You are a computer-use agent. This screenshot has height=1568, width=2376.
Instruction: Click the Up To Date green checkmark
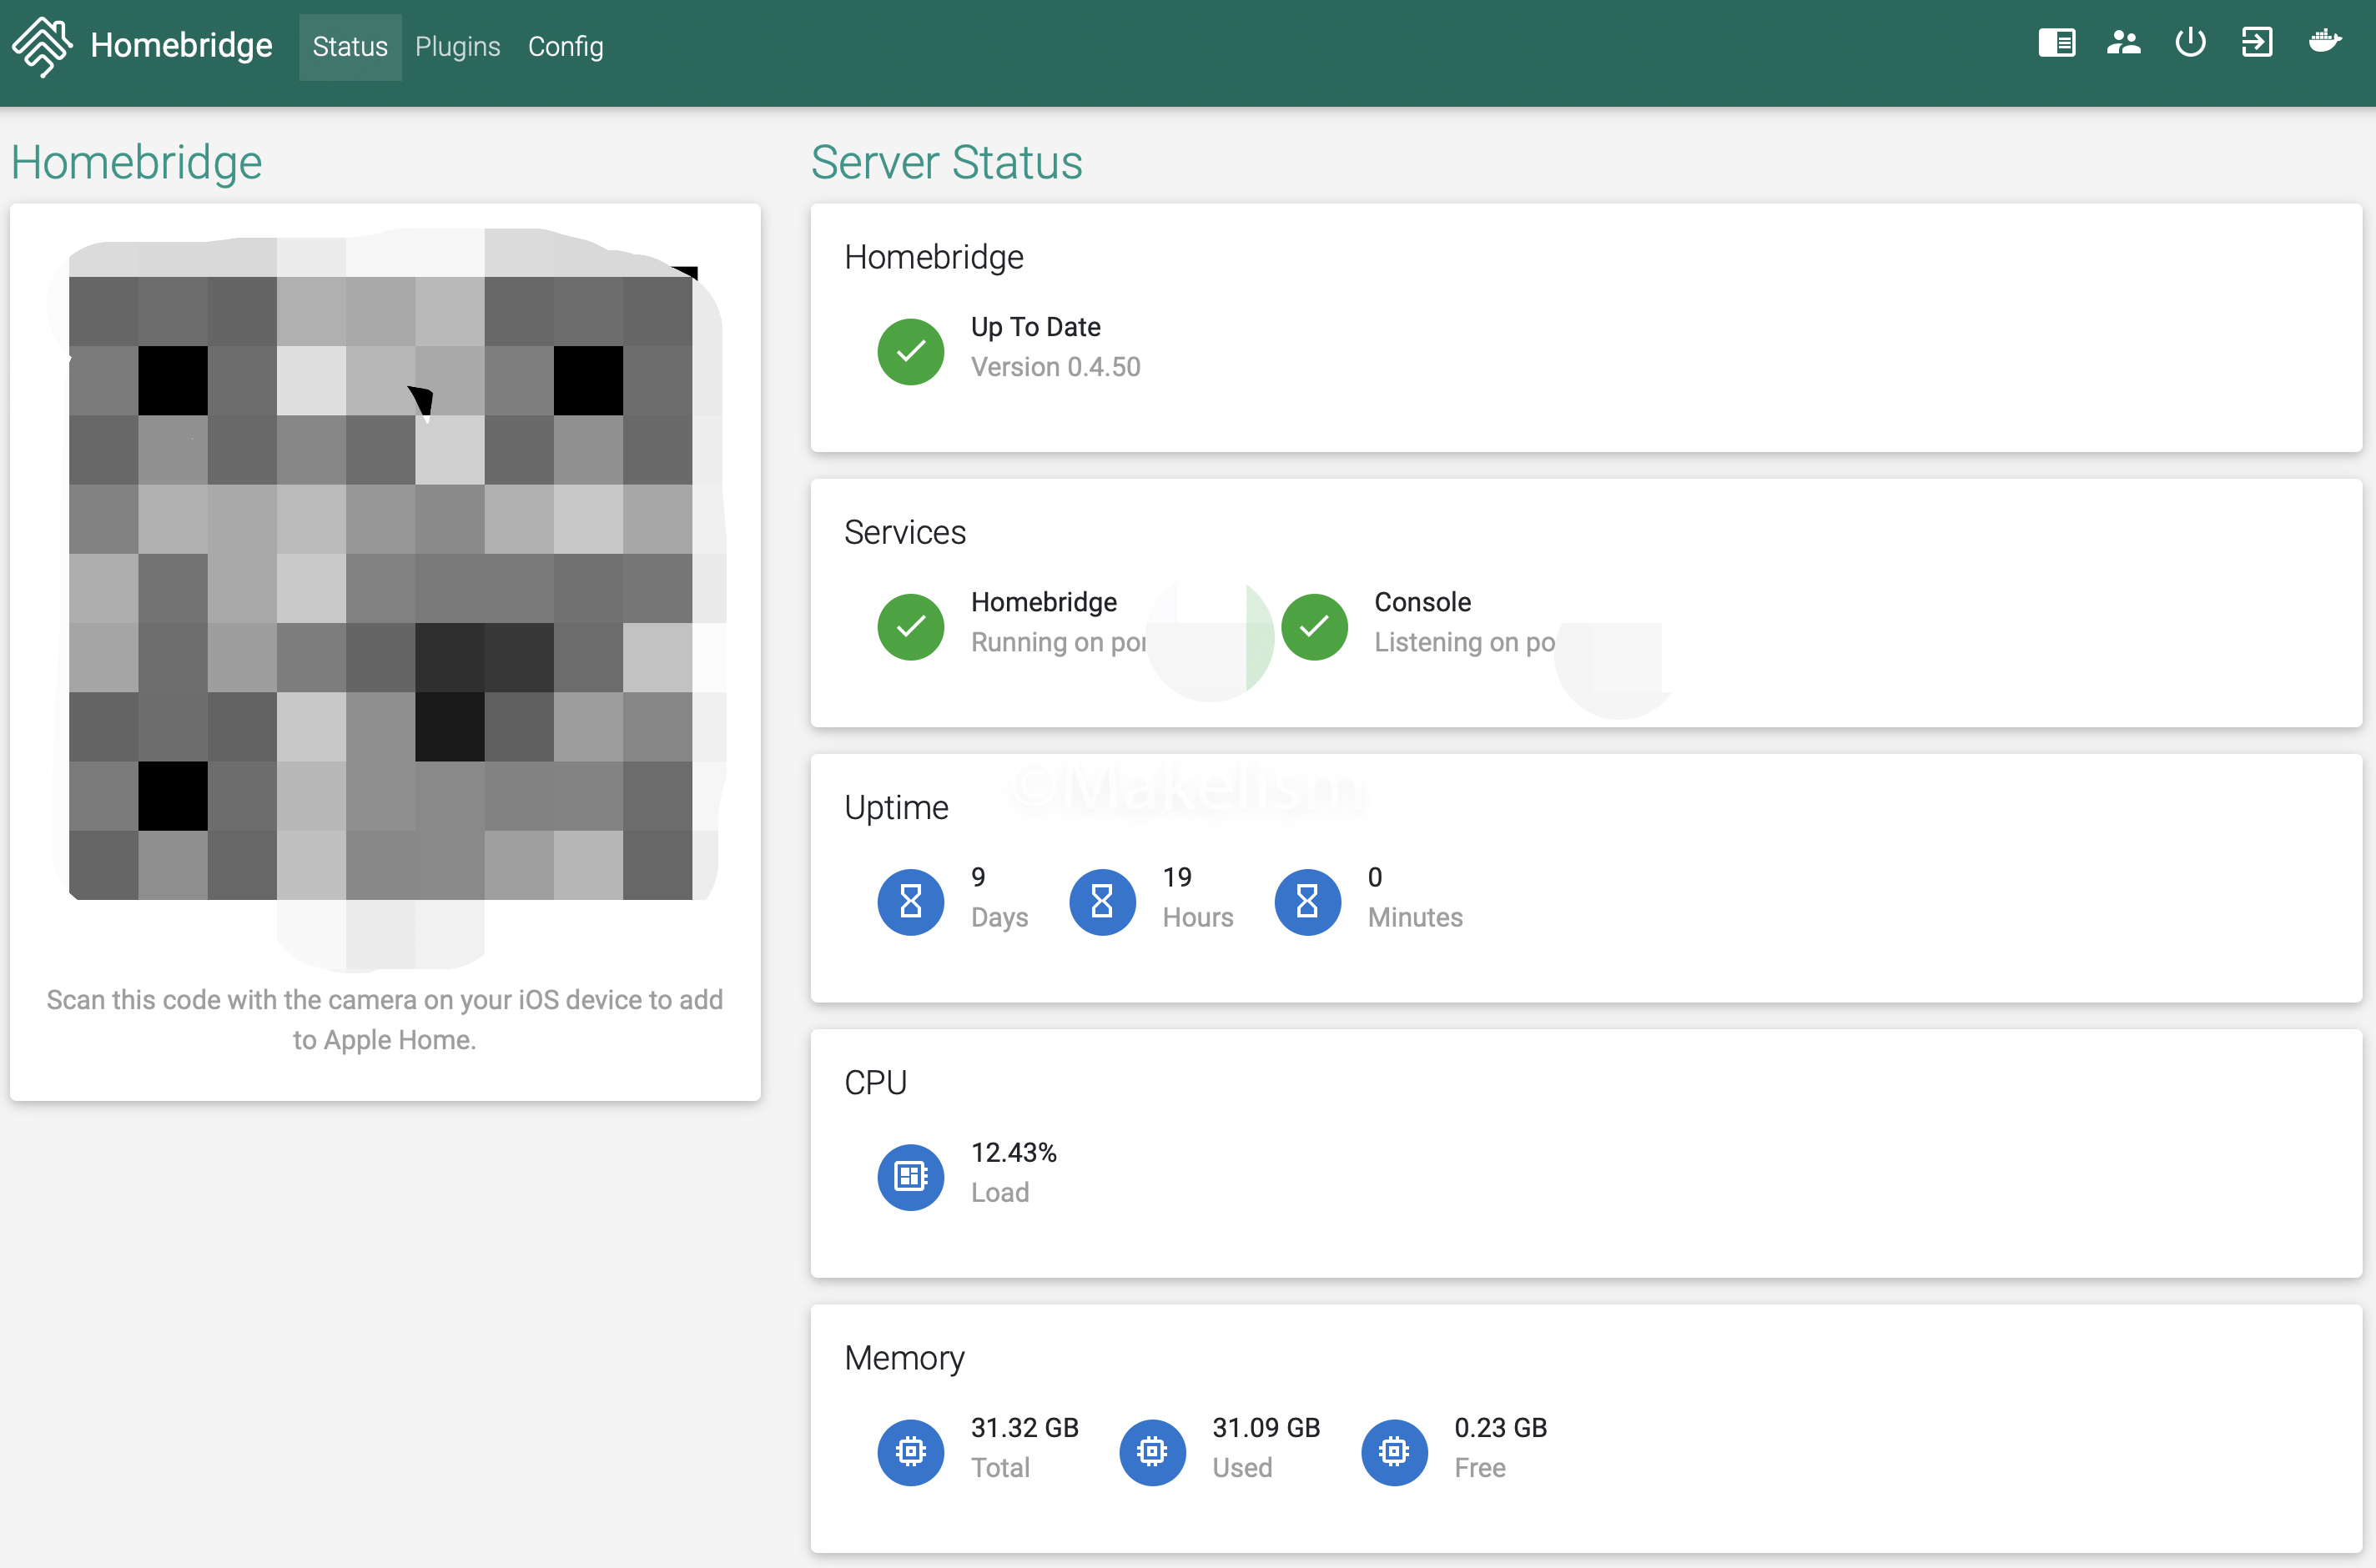[x=910, y=352]
